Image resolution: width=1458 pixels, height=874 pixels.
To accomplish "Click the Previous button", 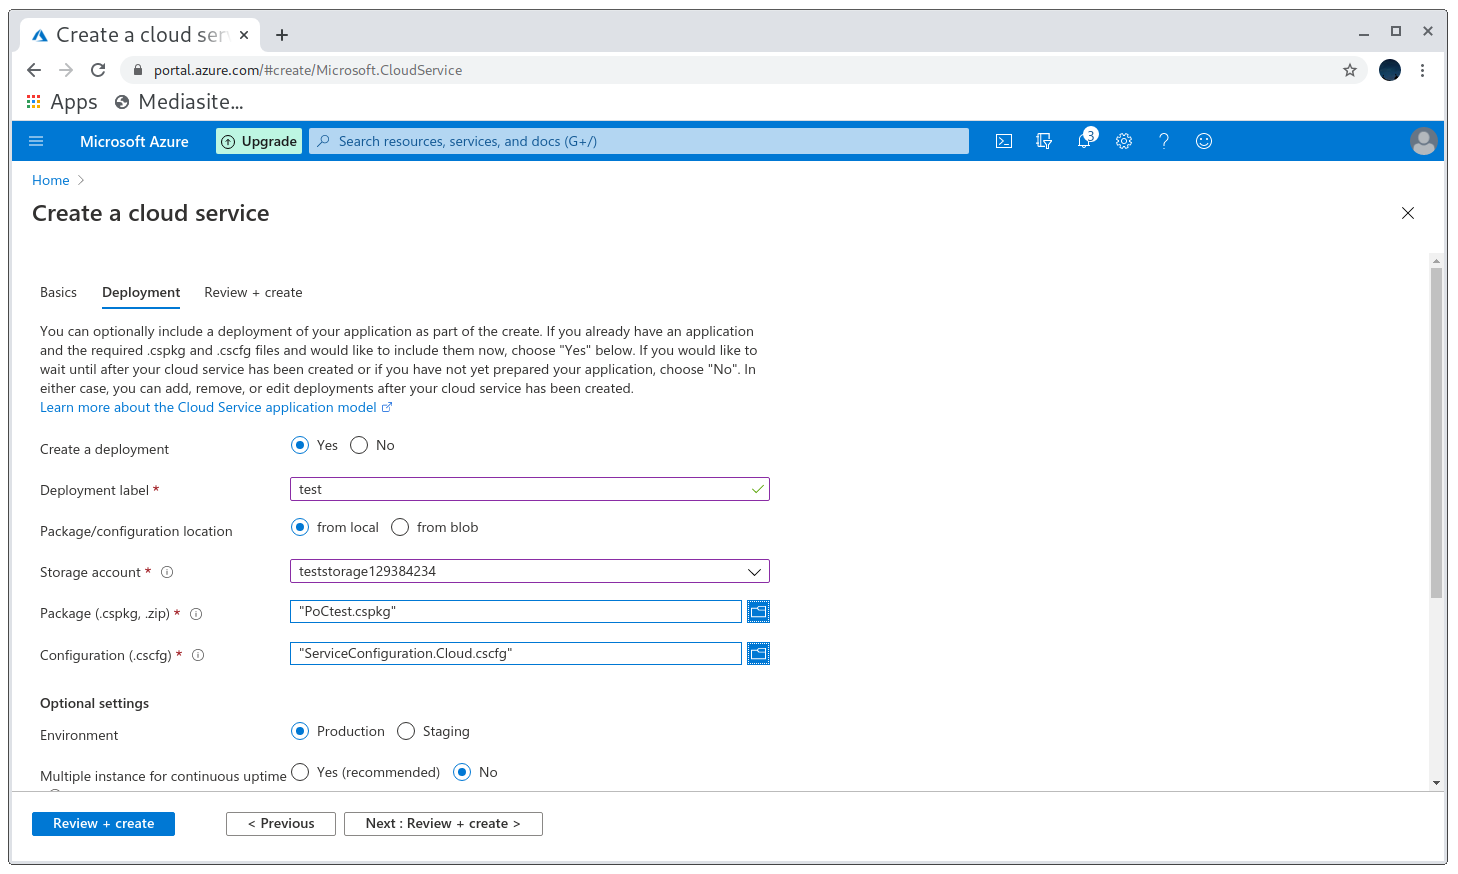I will point(281,823).
